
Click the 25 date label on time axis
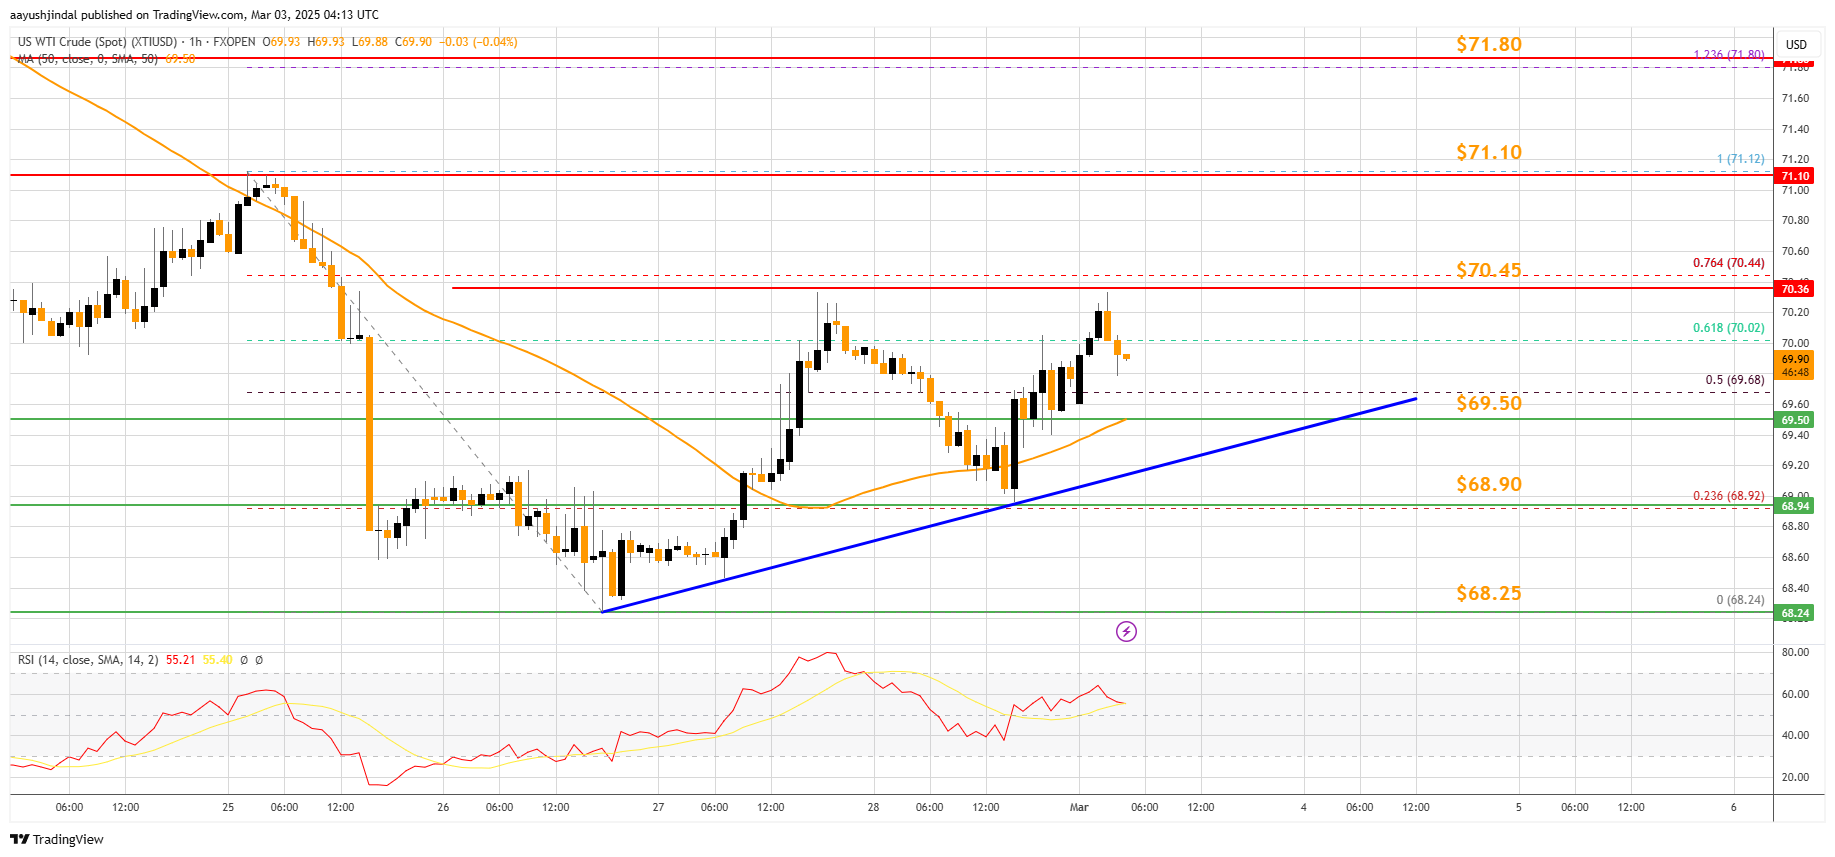(228, 807)
